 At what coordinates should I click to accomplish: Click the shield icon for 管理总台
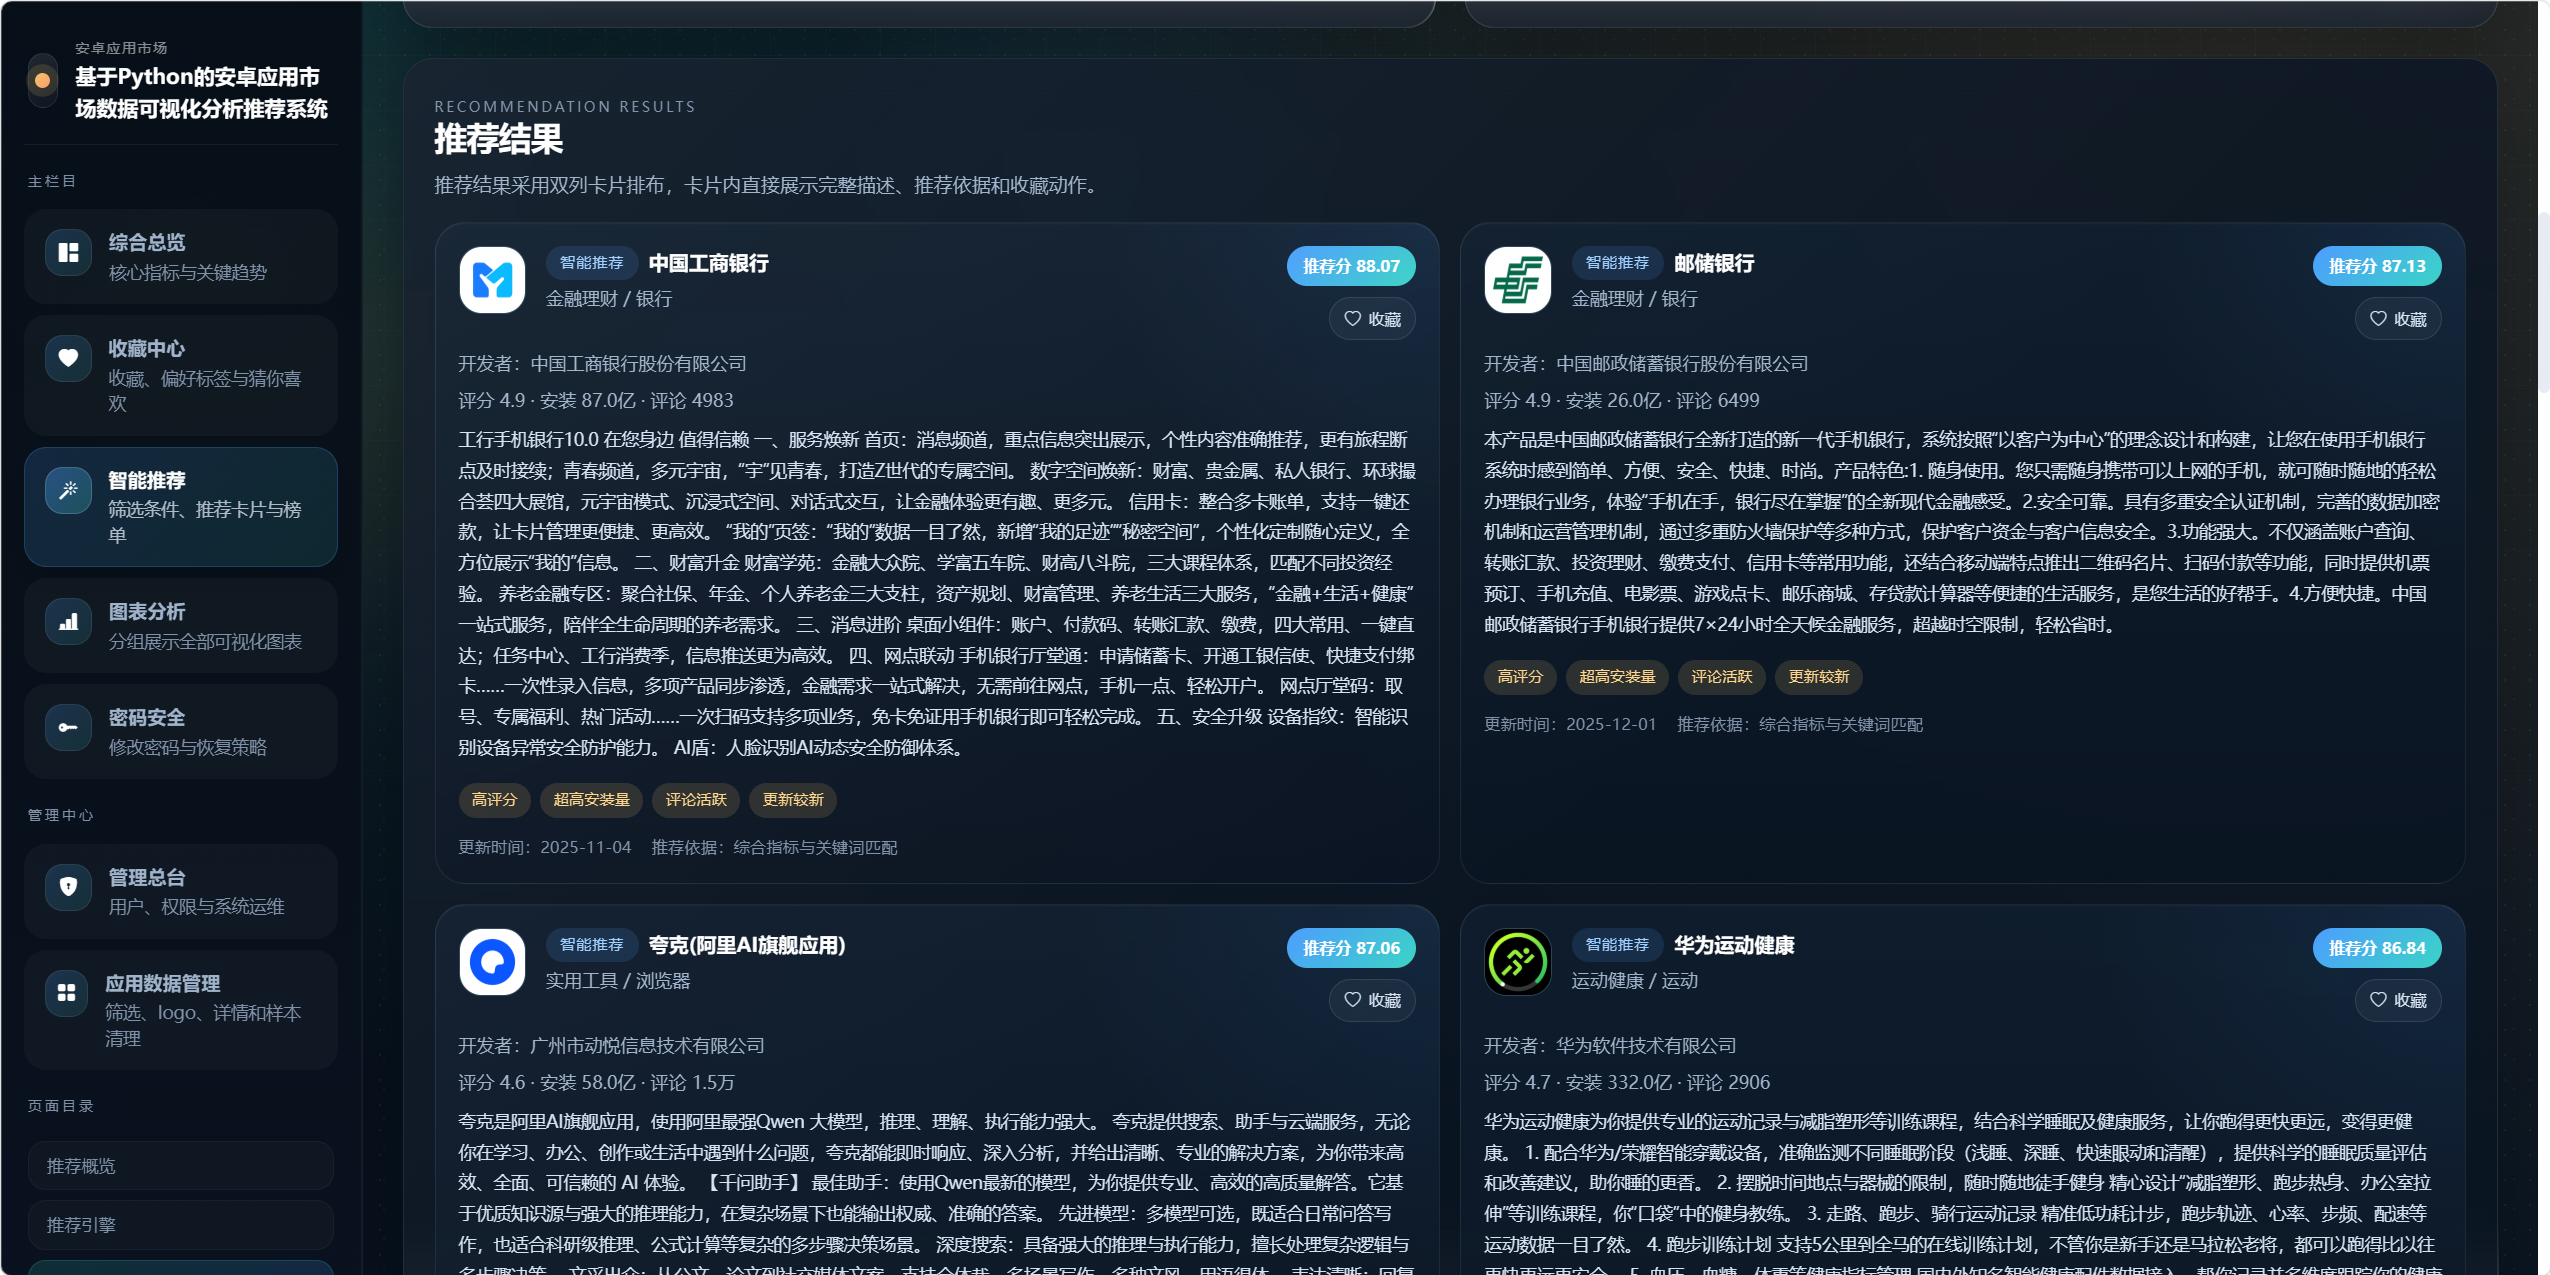click(68, 886)
